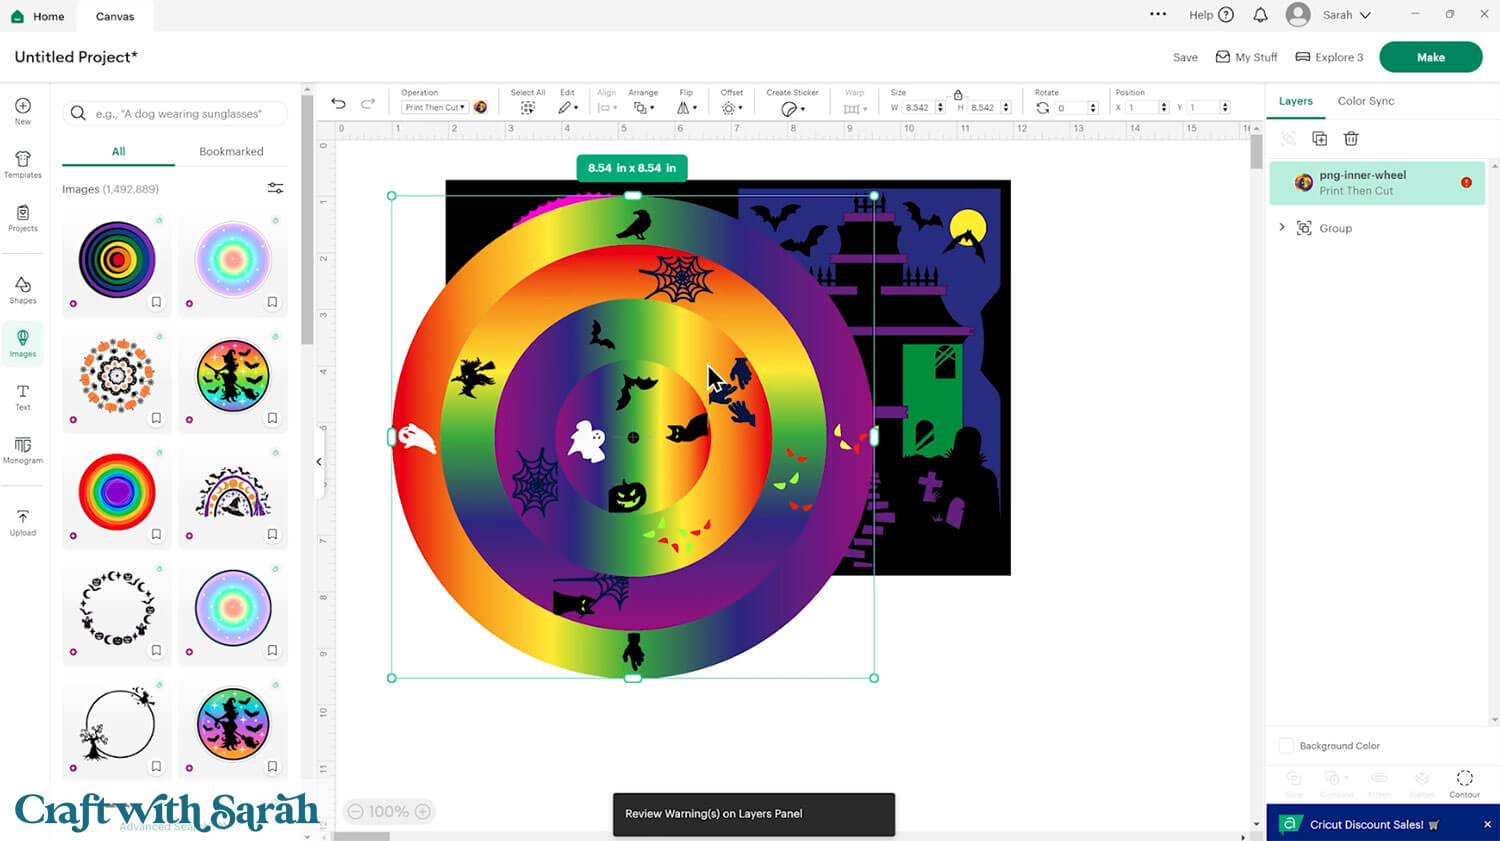Image resolution: width=1500 pixels, height=841 pixels.
Task: Open My Stuff
Action: (x=1246, y=57)
